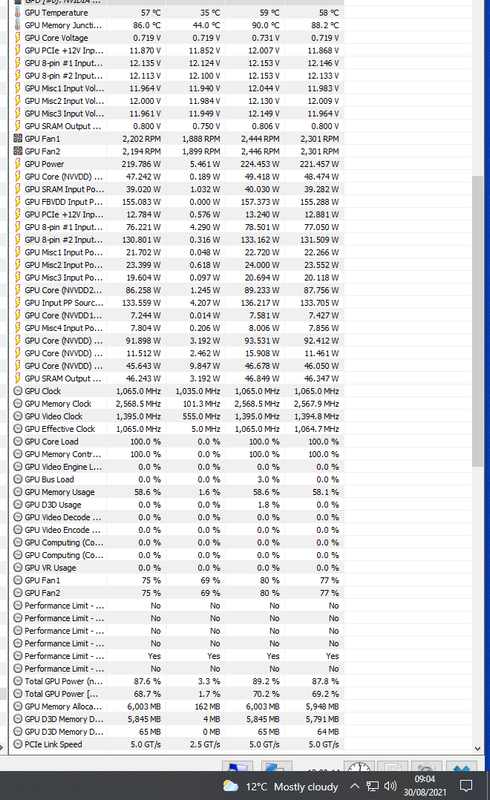Select the GPU Temperature row label
Image resolution: width=490 pixels, height=800 pixels.
tap(56, 12)
